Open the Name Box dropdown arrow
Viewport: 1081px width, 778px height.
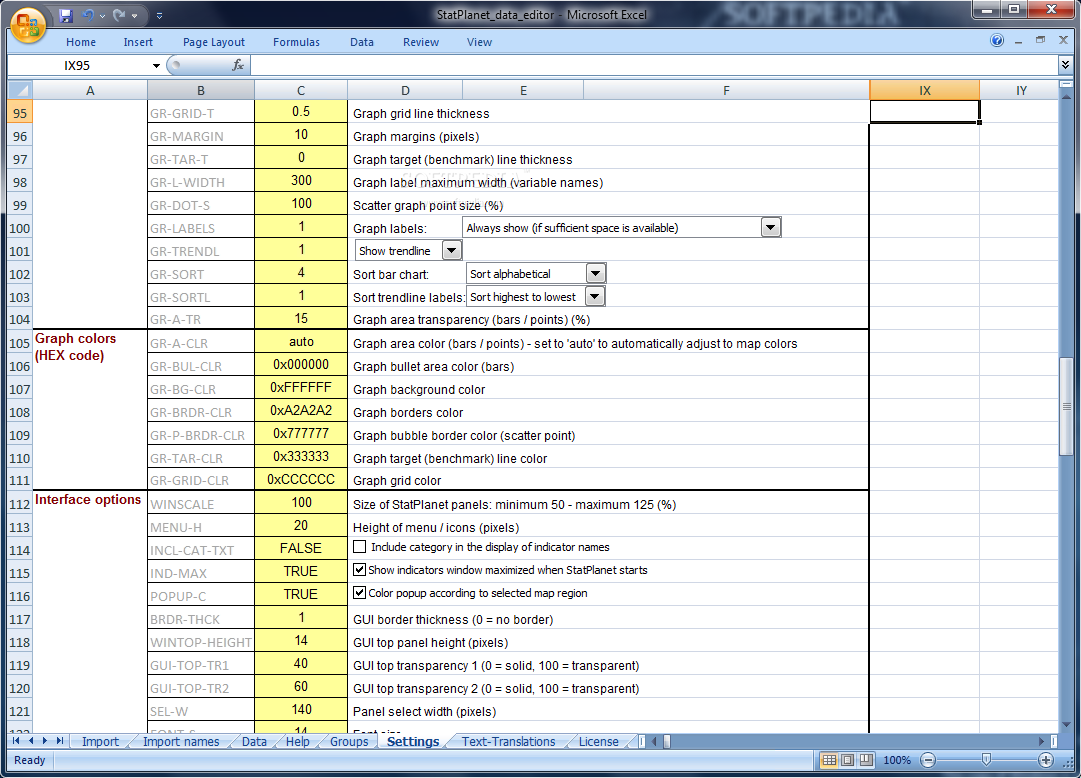(156, 66)
